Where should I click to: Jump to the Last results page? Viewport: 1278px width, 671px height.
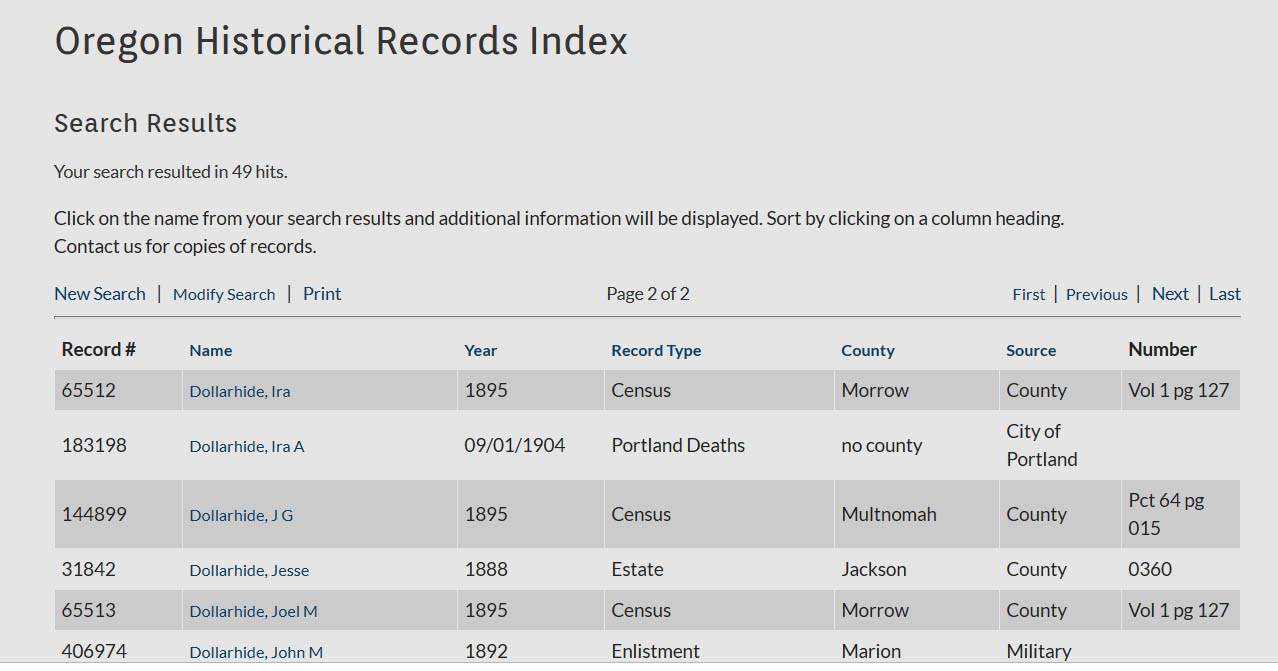tap(1224, 294)
